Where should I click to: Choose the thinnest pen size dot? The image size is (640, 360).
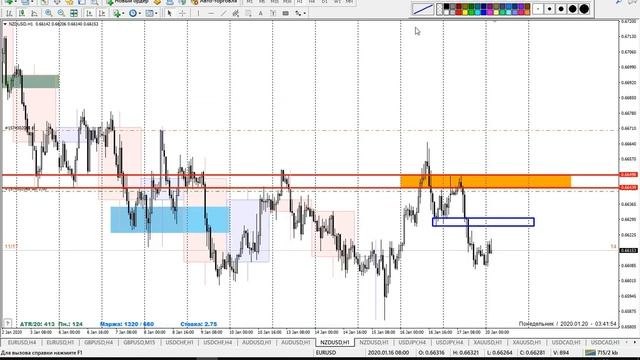538,9
